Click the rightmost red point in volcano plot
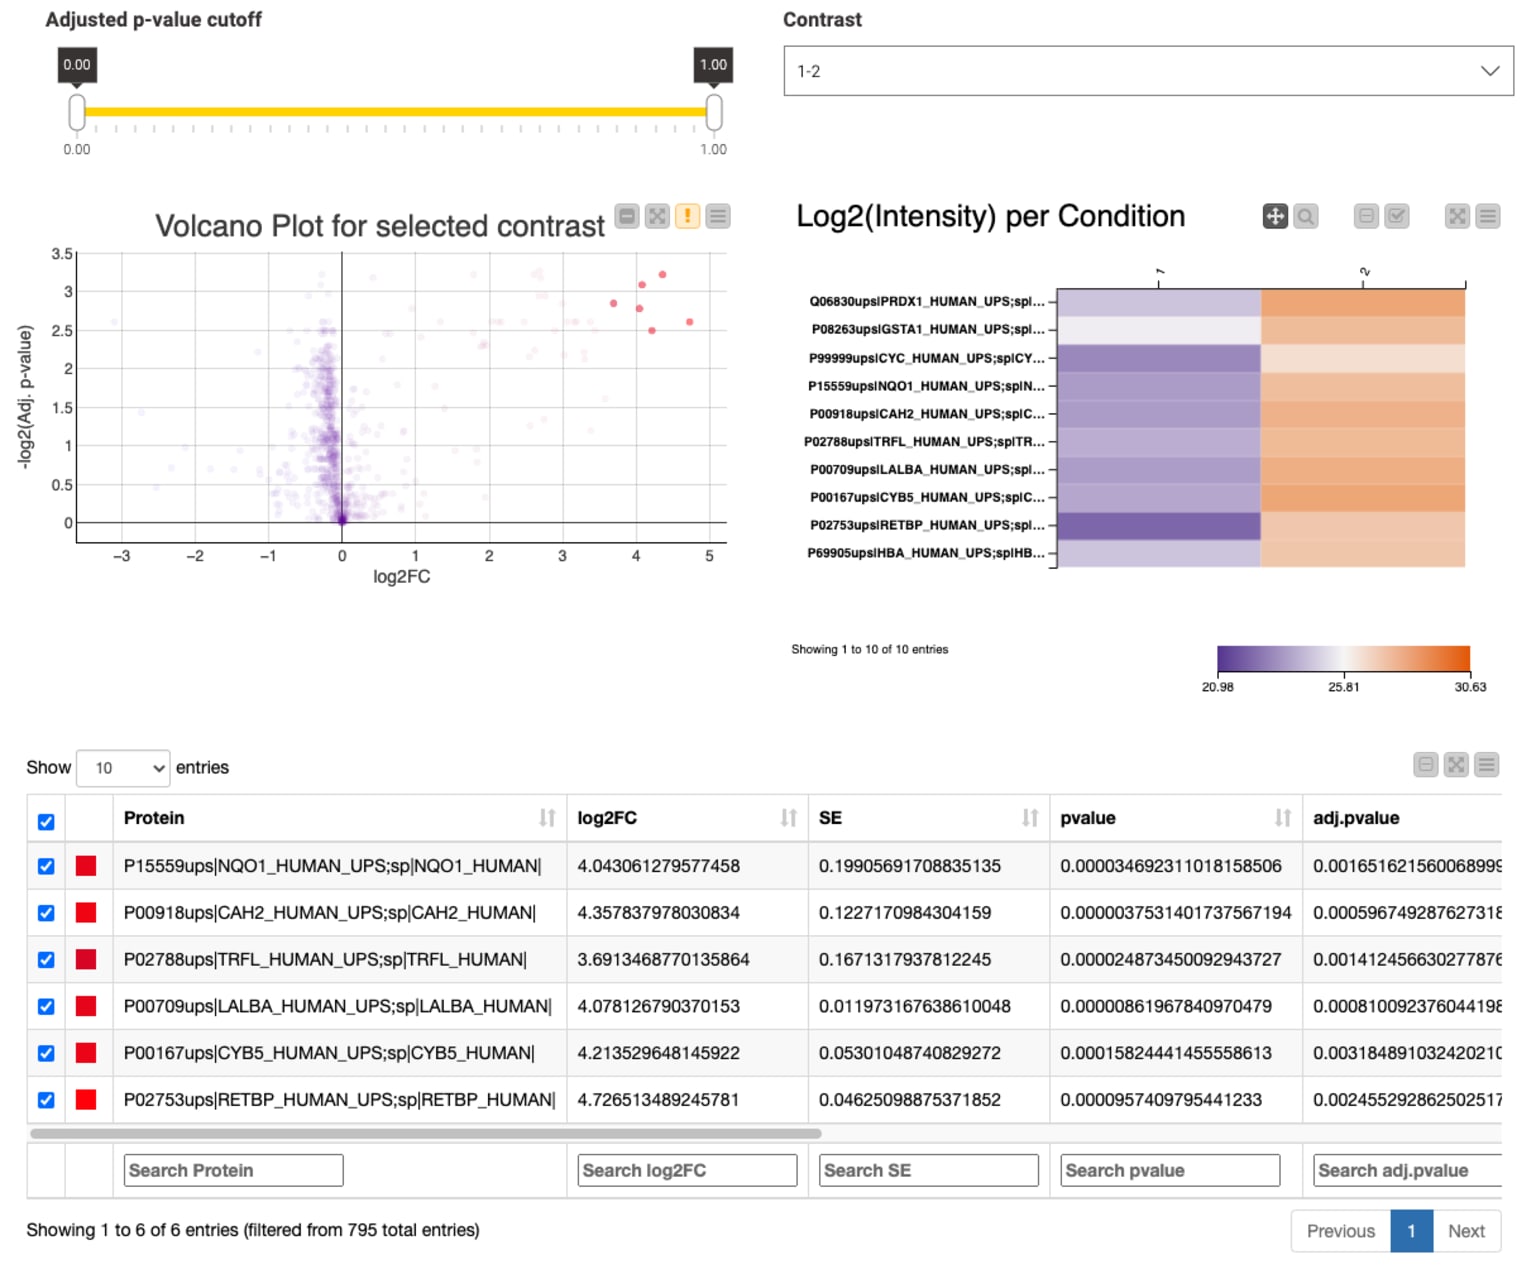Screen dimensions: 1536x1274 click(x=690, y=322)
